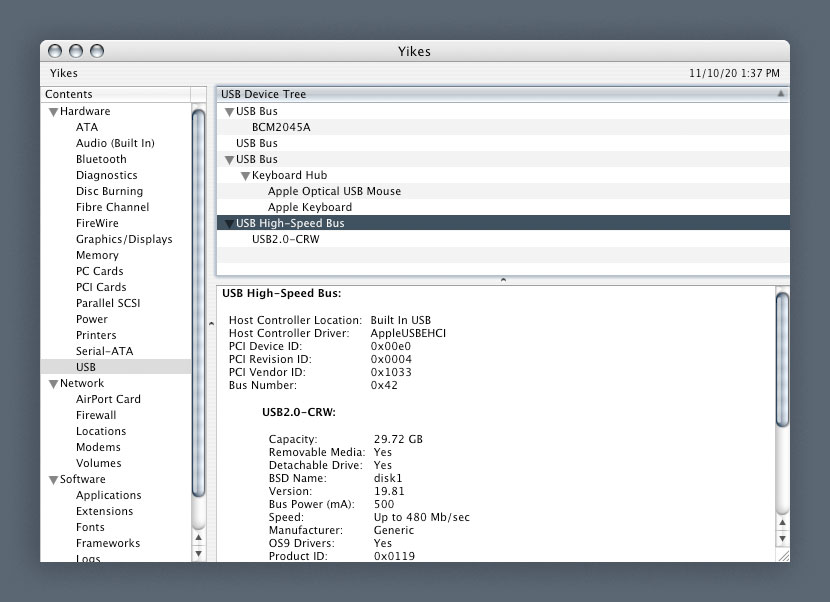Image resolution: width=830 pixels, height=602 pixels.
Task: Collapse the Hardware section triangle
Action: pos(53,112)
